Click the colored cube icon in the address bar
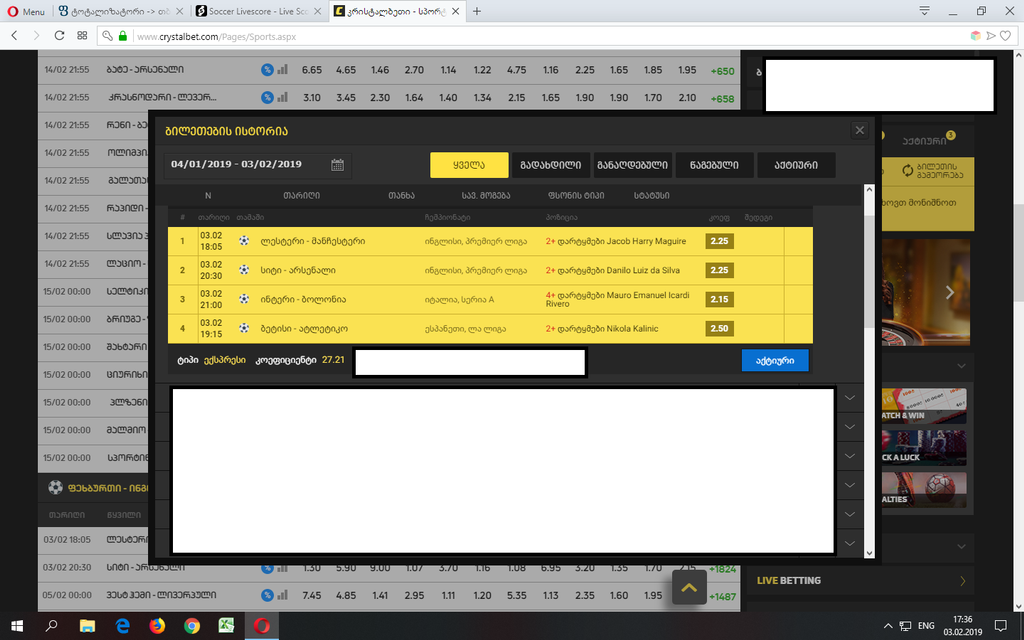 tap(976, 36)
